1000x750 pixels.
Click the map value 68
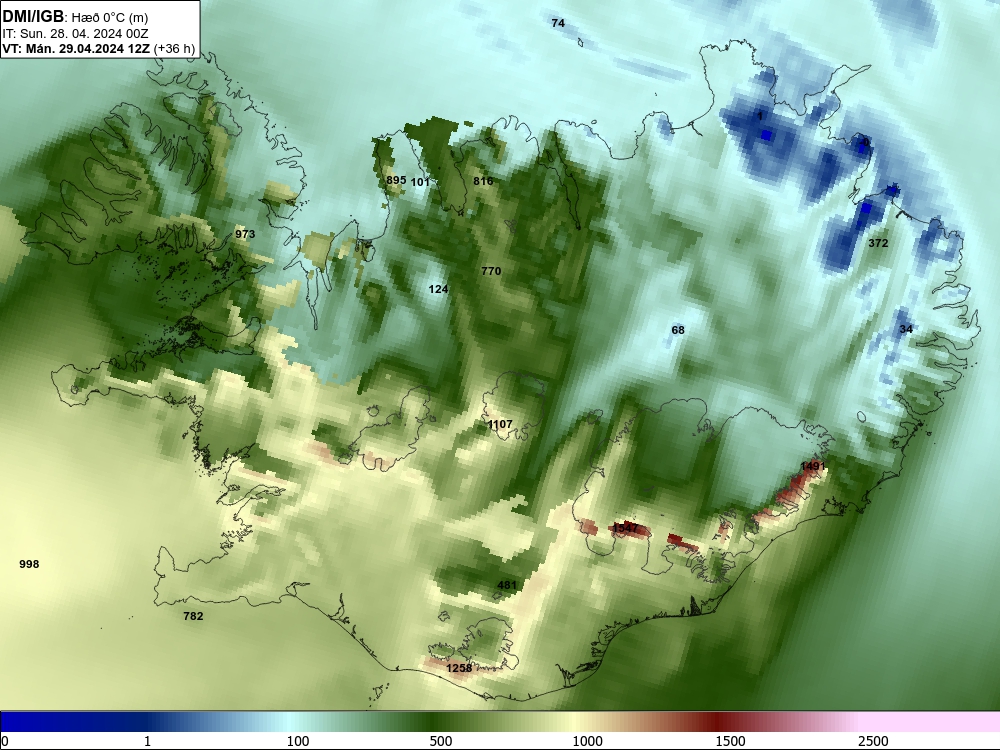click(678, 330)
